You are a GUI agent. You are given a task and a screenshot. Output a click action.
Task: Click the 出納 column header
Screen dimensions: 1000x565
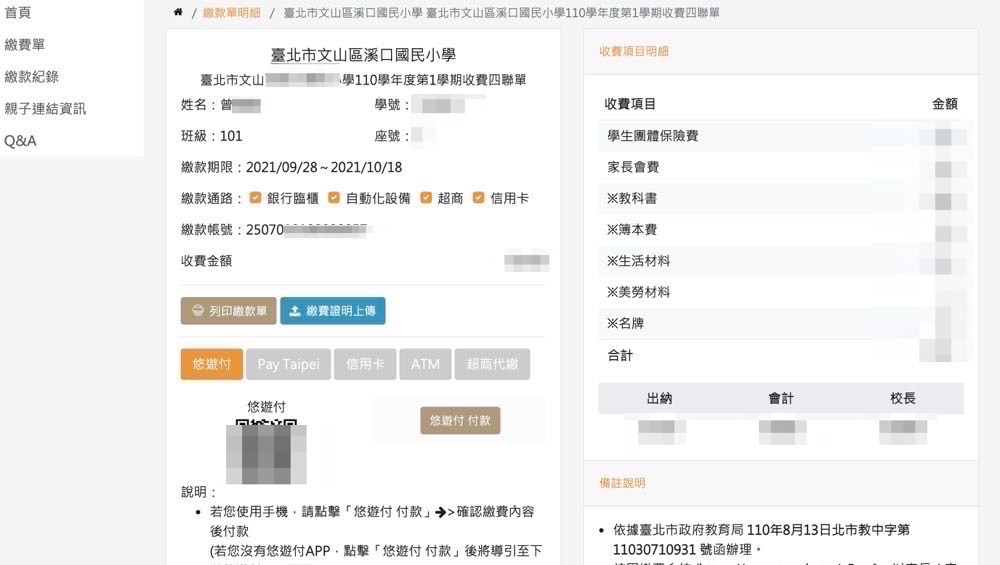point(659,399)
